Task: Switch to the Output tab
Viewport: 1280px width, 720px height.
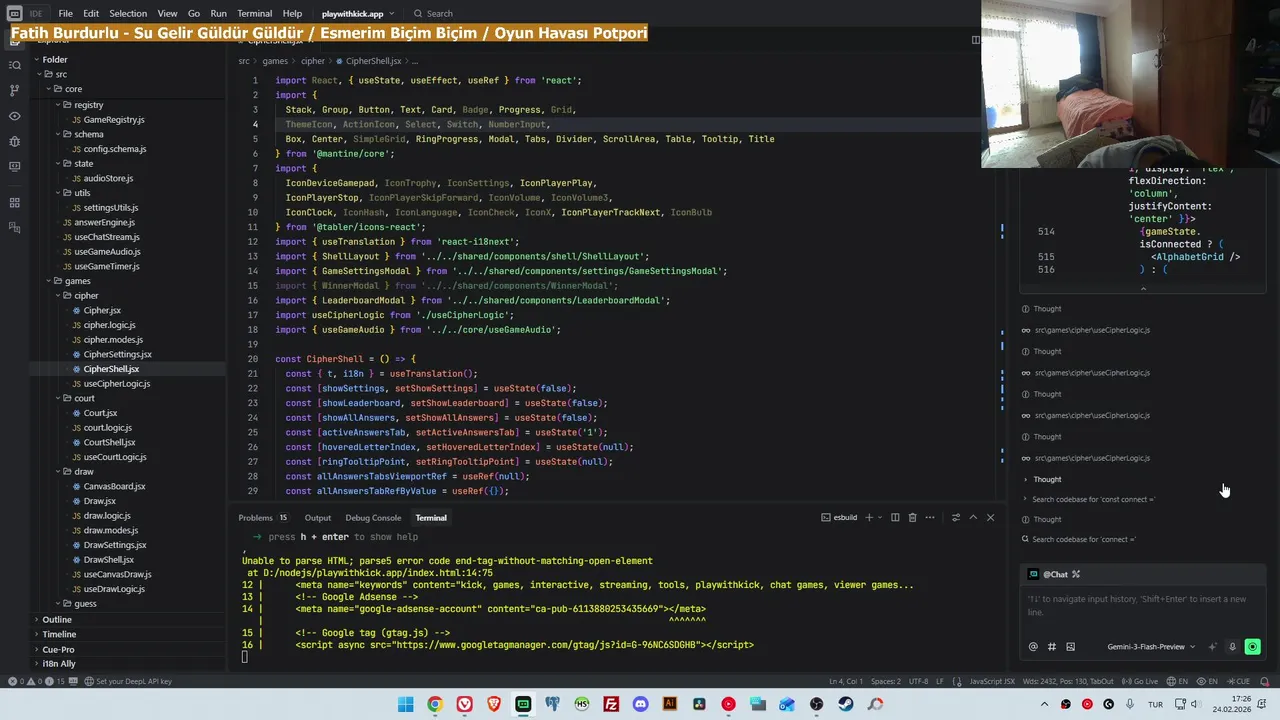Action: tap(318, 517)
